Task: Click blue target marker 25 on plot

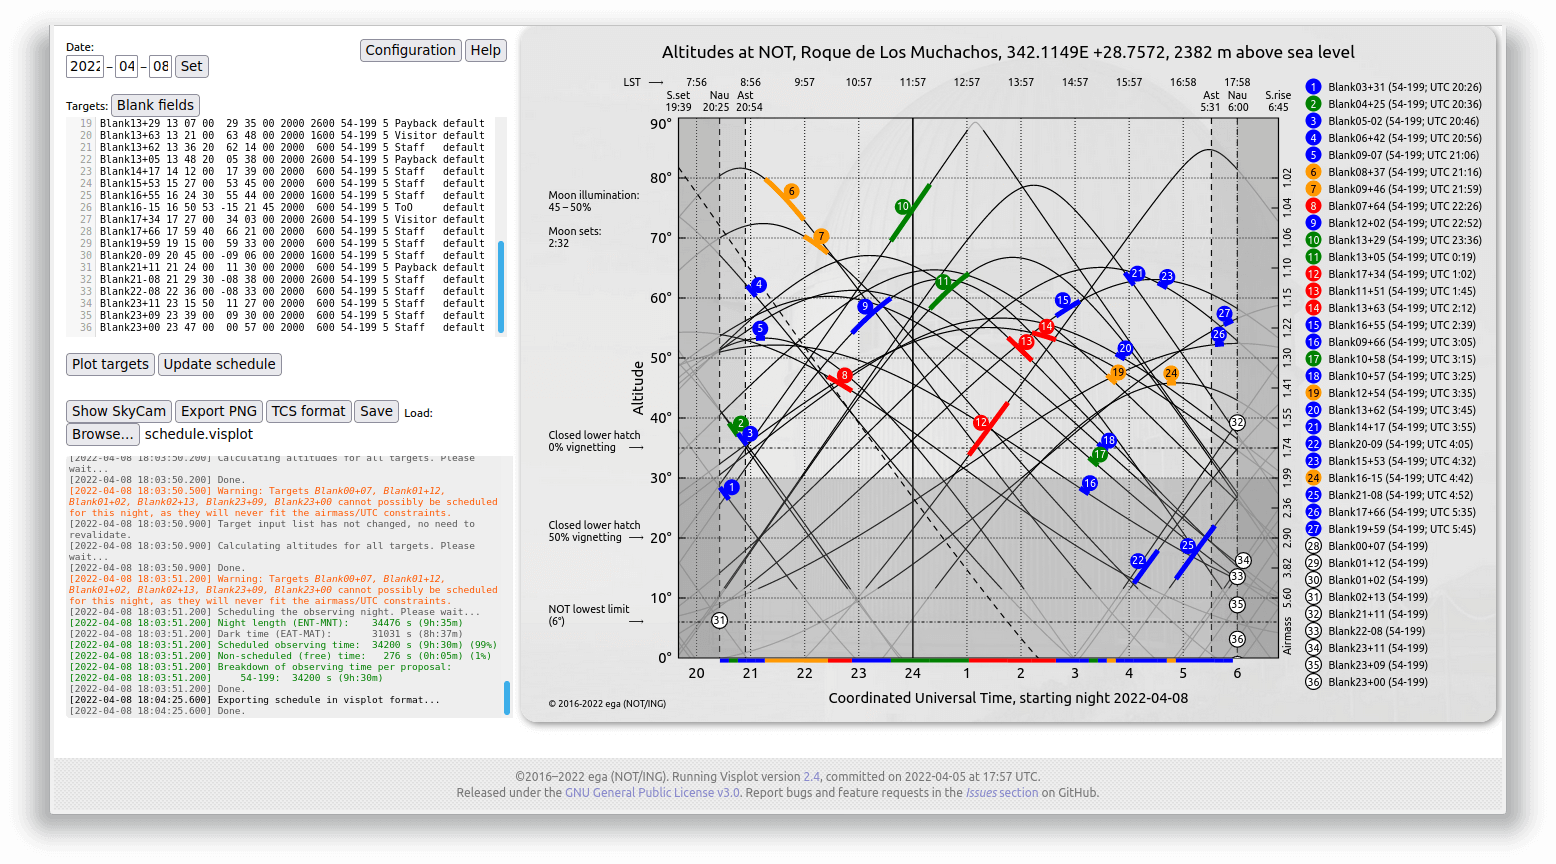Action: click(1188, 546)
